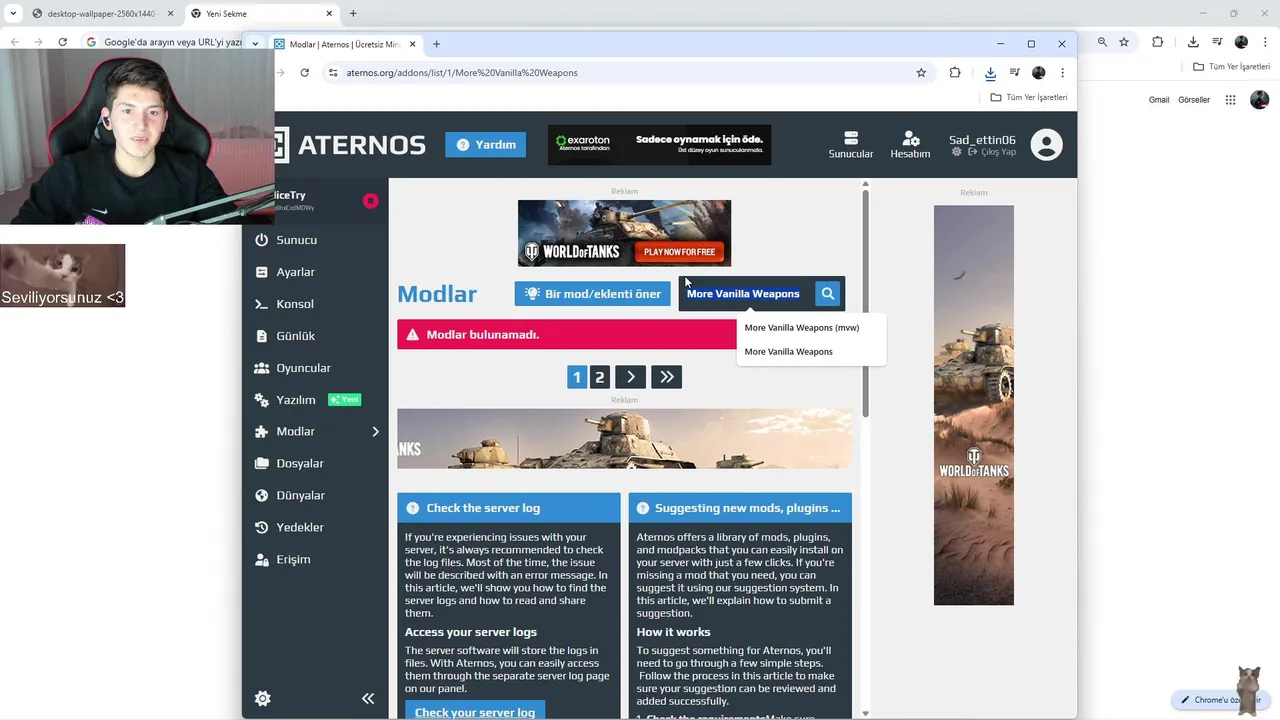Open downloads icon in Aternos window
Screen dimensions: 1280x720
pos(990,73)
